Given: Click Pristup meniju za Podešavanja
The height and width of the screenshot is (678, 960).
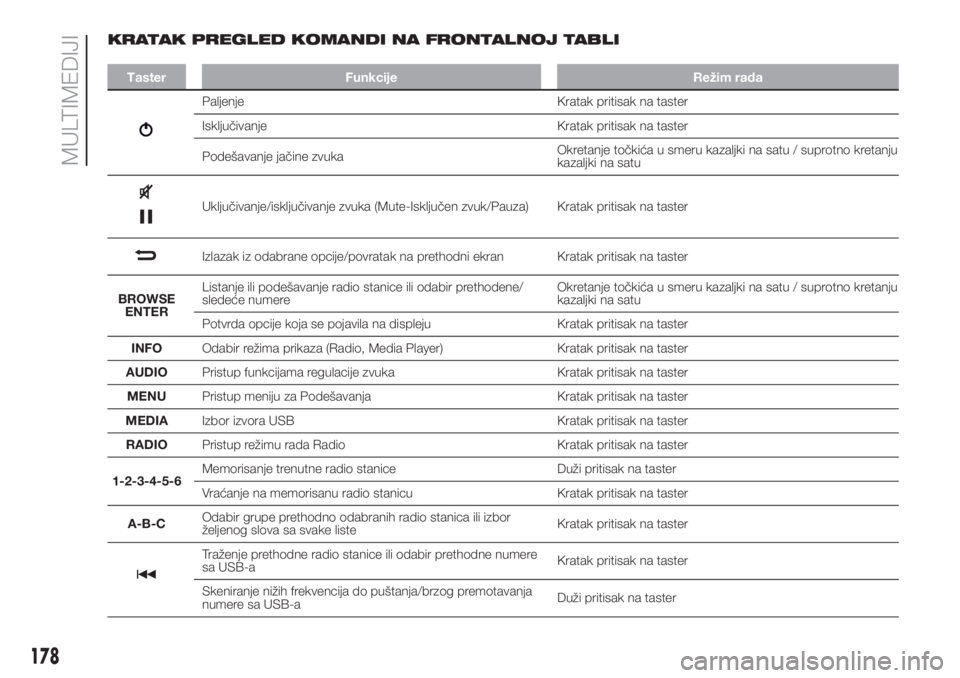Looking at the screenshot, I should tap(287, 396).
